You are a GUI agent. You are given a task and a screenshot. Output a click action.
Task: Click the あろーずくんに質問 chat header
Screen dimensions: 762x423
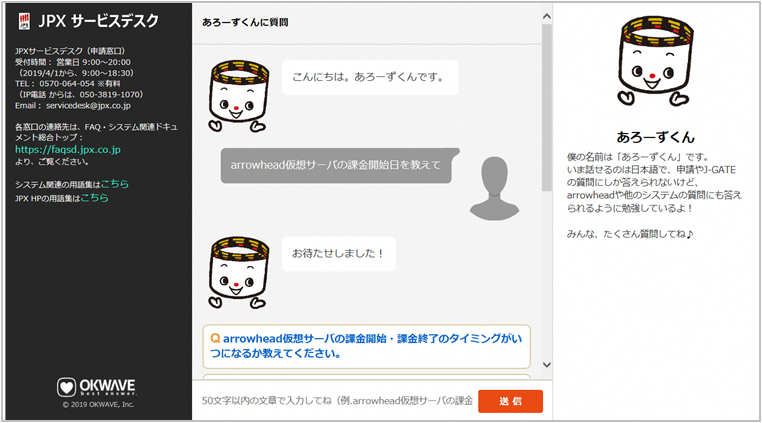tap(245, 22)
